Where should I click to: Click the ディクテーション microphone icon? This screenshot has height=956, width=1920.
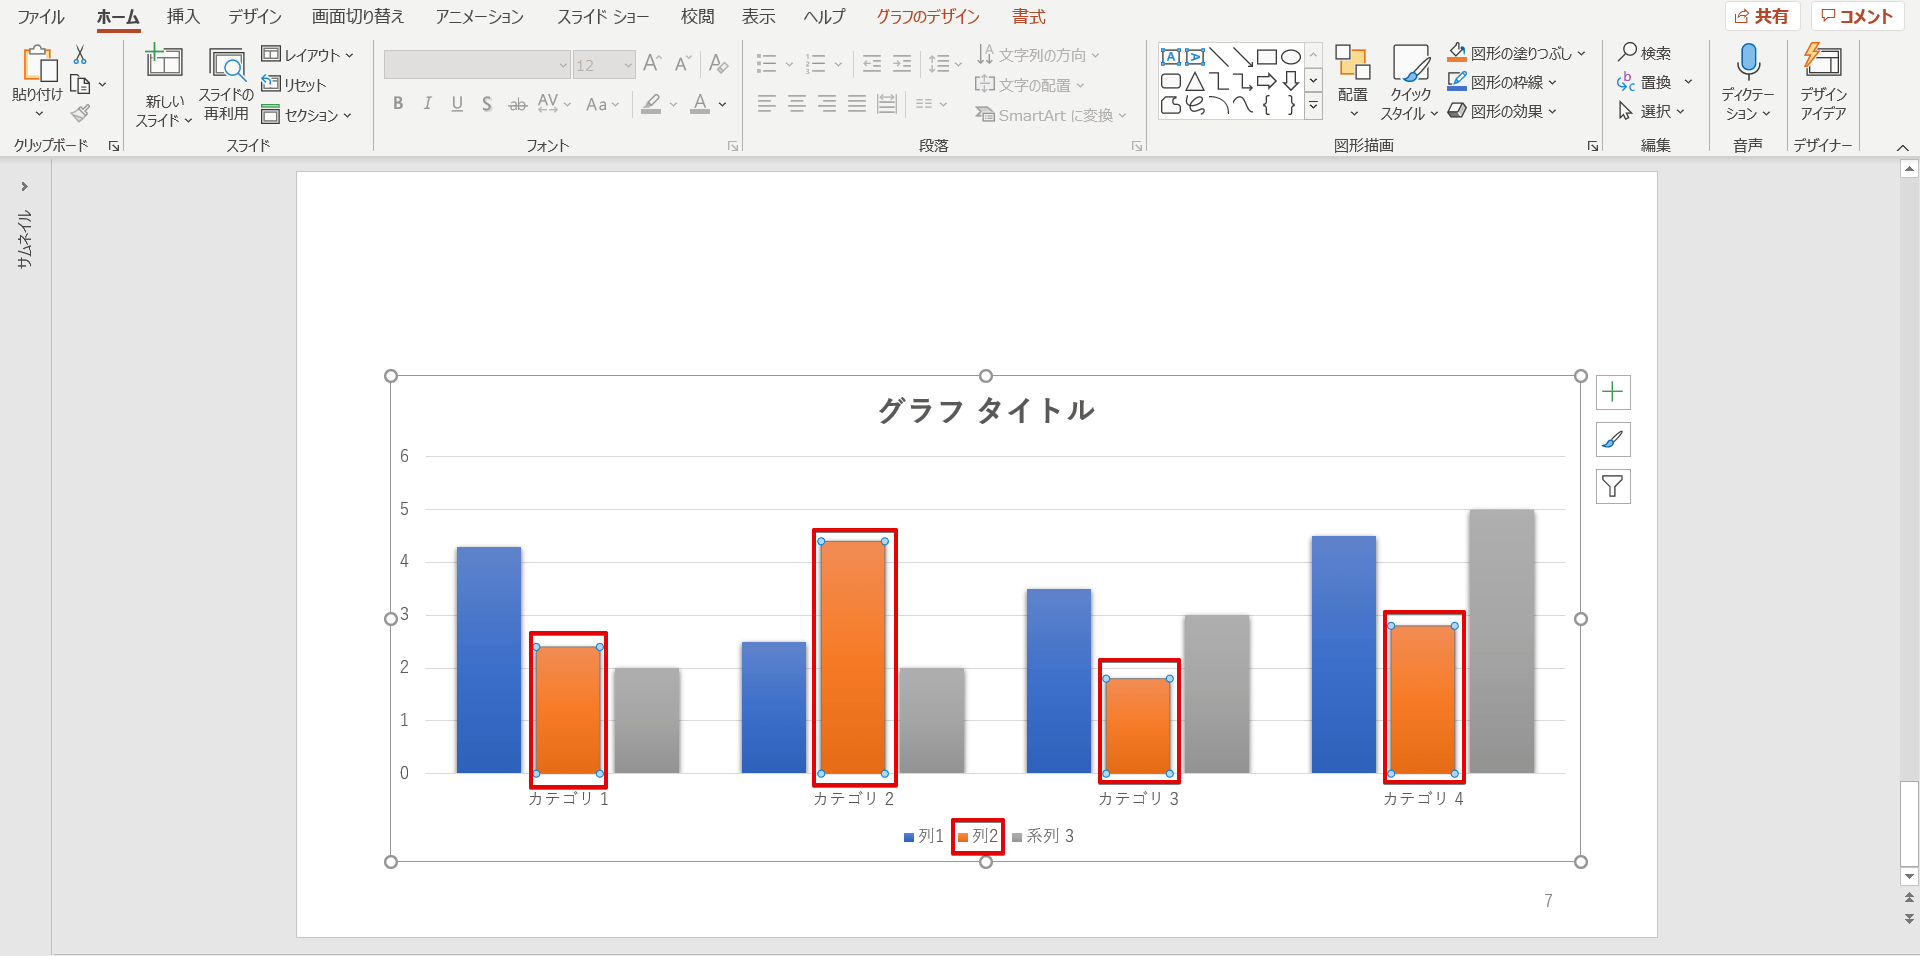[1748, 62]
